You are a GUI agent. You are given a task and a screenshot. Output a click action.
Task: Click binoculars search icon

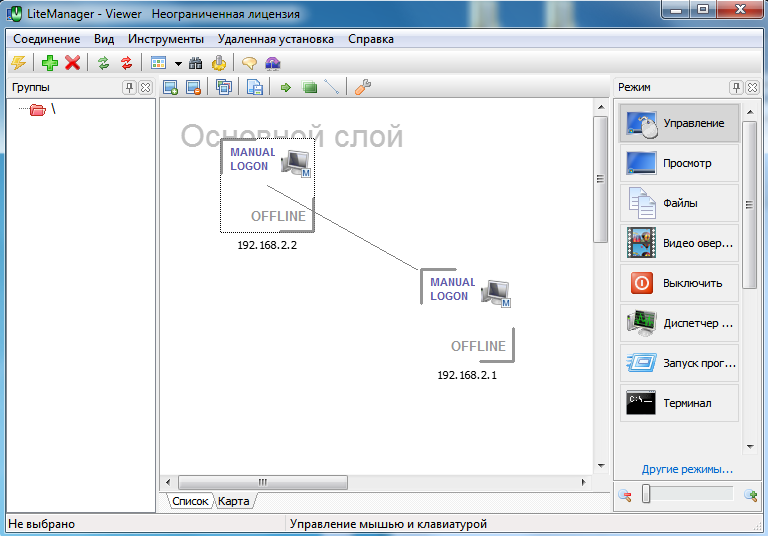(x=195, y=63)
